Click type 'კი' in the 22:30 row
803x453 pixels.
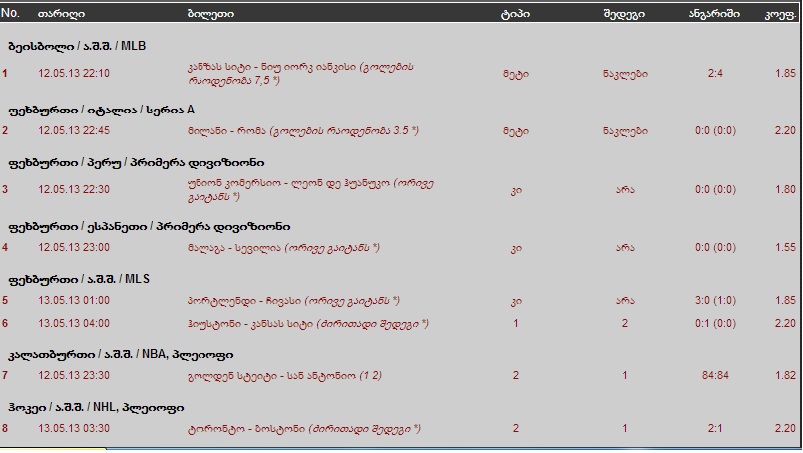tap(516, 190)
